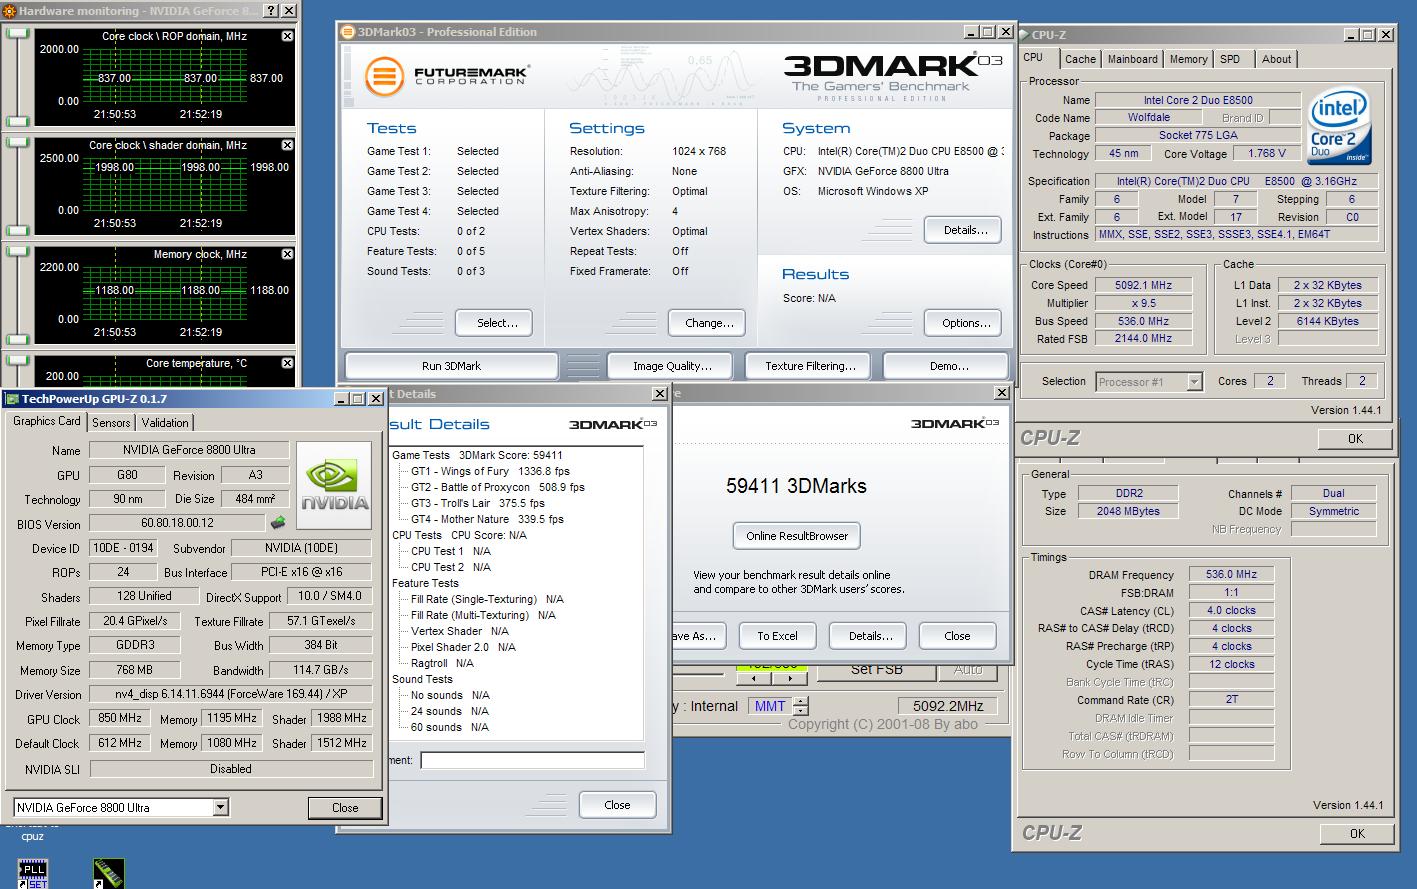Open the Memory tab in CPU-Z
The height and width of the screenshot is (889, 1417).
point(1188,59)
